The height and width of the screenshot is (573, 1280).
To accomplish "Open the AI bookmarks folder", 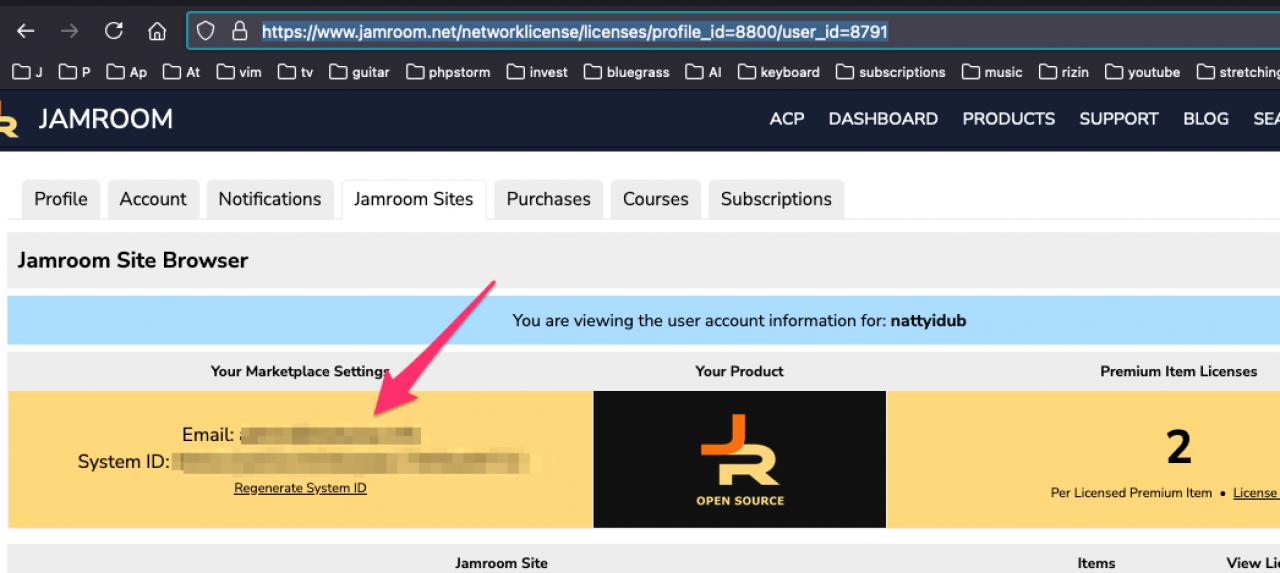I will click(x=704, y=72).
